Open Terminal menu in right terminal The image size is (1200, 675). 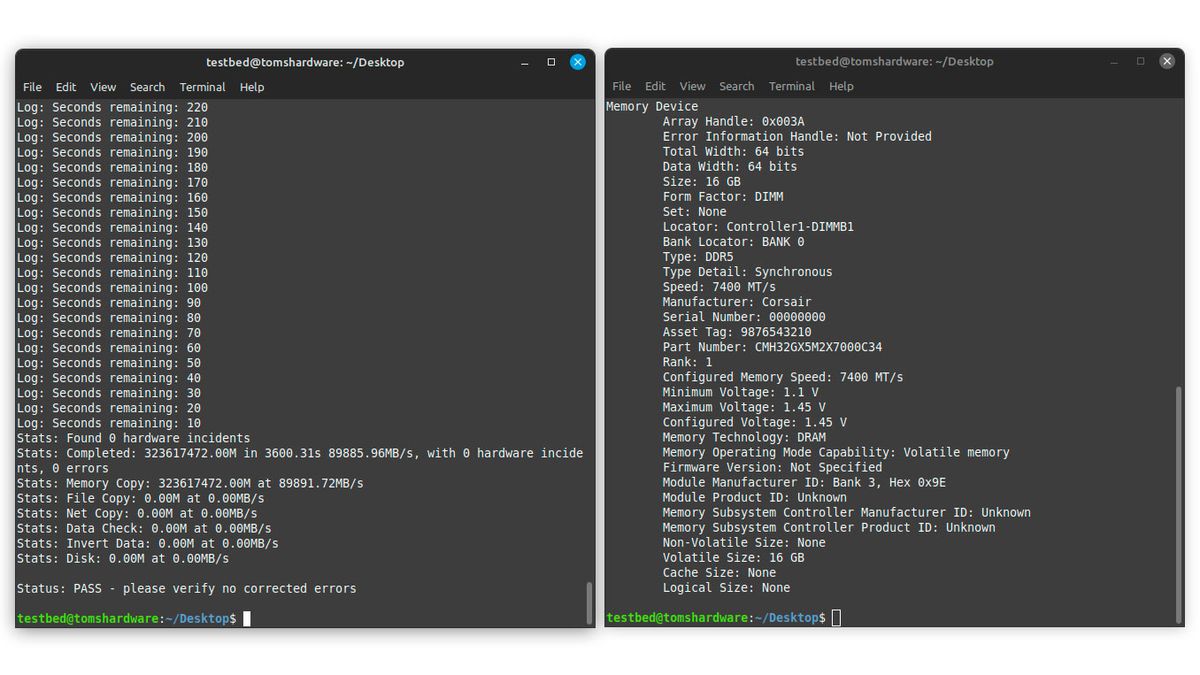[x=792, y=86]
